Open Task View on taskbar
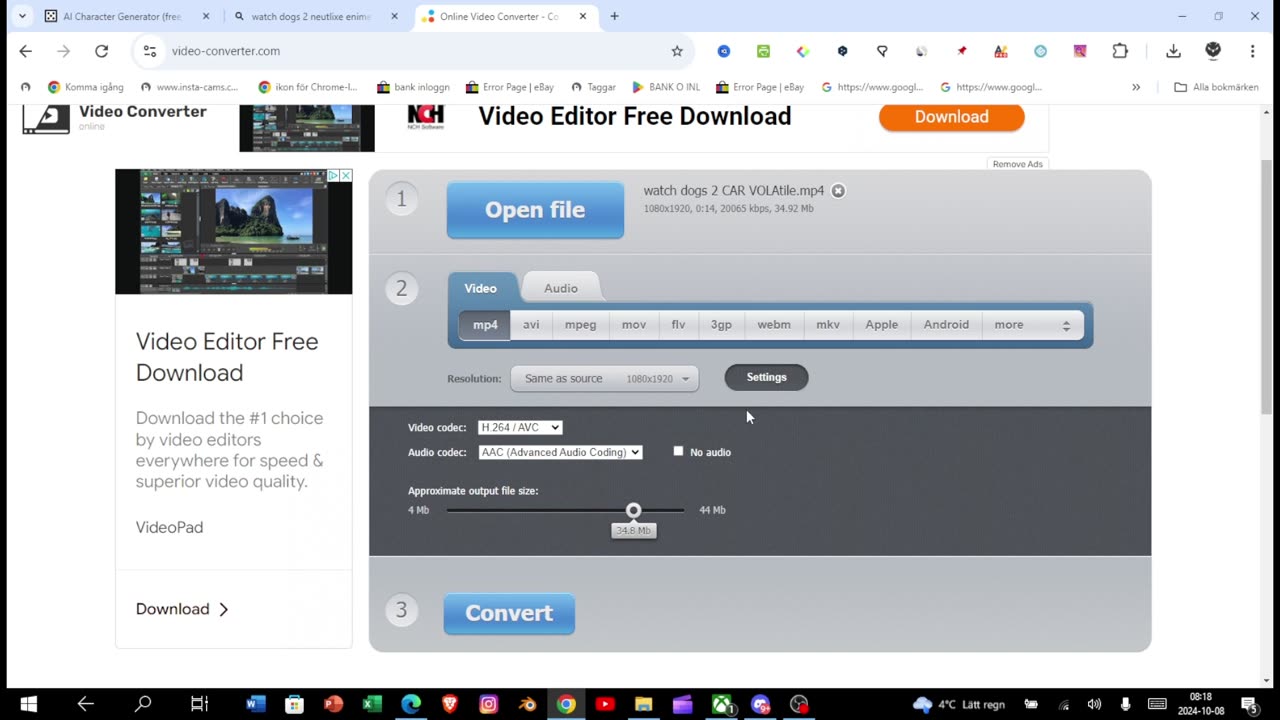 pos(199,704)
